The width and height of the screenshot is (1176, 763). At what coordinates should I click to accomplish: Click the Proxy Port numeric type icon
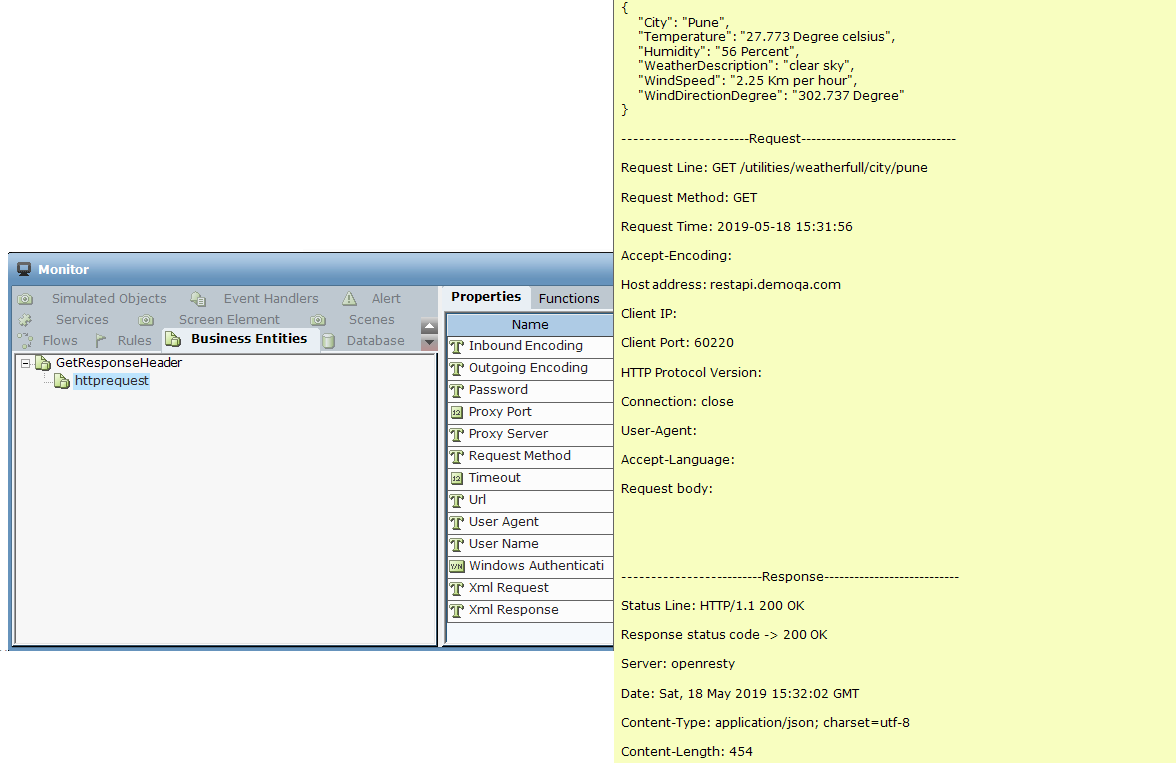tap(457, 412)
